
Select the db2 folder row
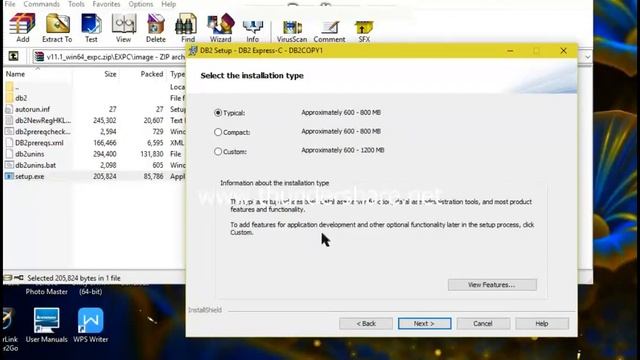(94, 98)
